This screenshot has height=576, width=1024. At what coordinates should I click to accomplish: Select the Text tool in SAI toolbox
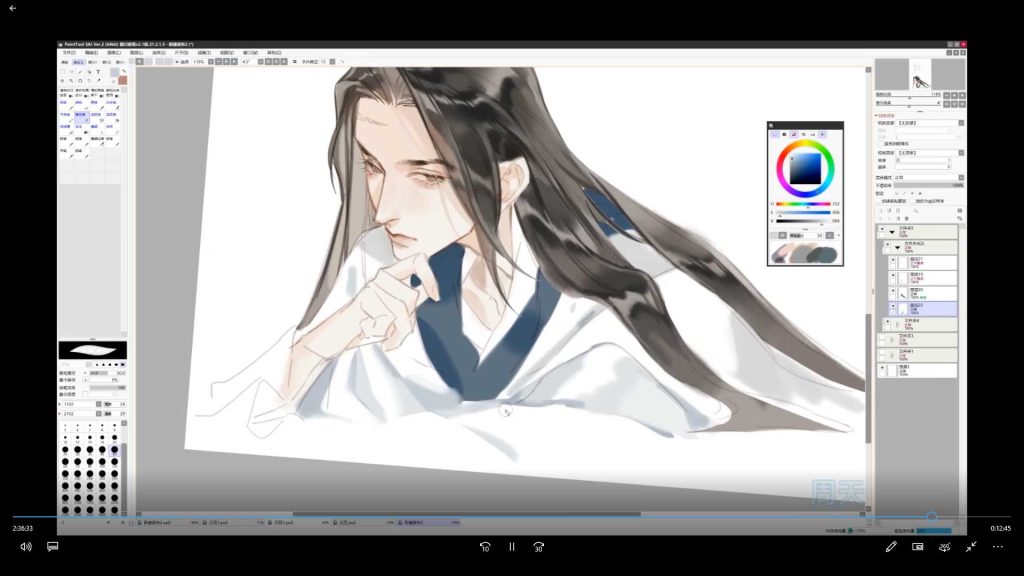(98, 72)
